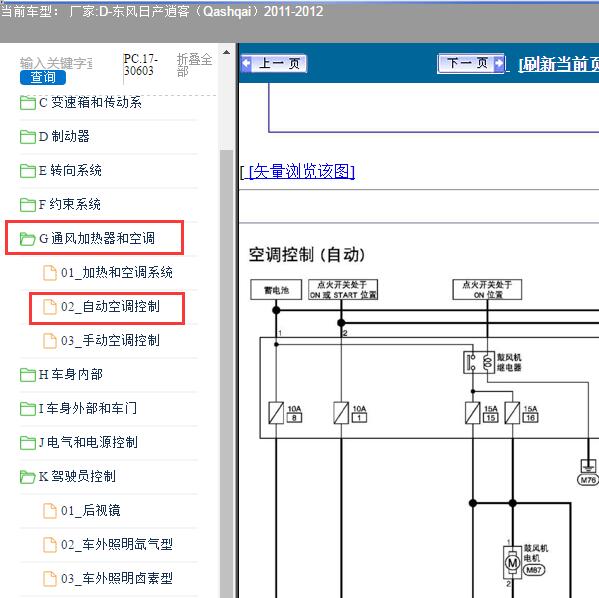Click left arrow icon on 上一页 button
This screenshot has width=599, height=598.
246,63
